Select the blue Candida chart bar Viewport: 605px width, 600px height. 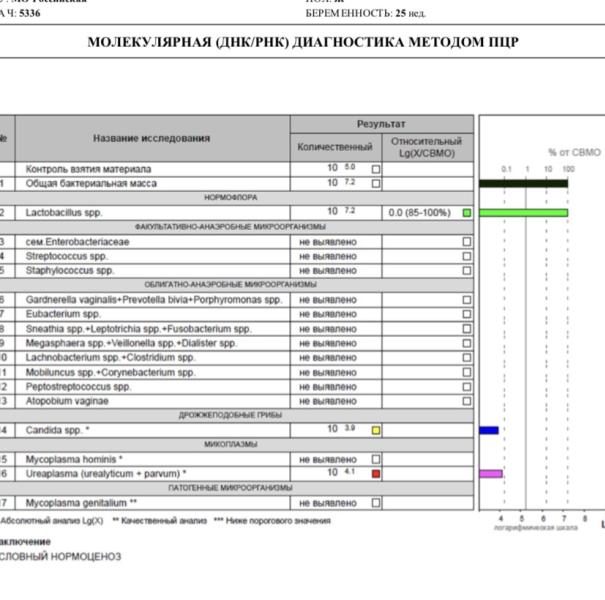489,430
